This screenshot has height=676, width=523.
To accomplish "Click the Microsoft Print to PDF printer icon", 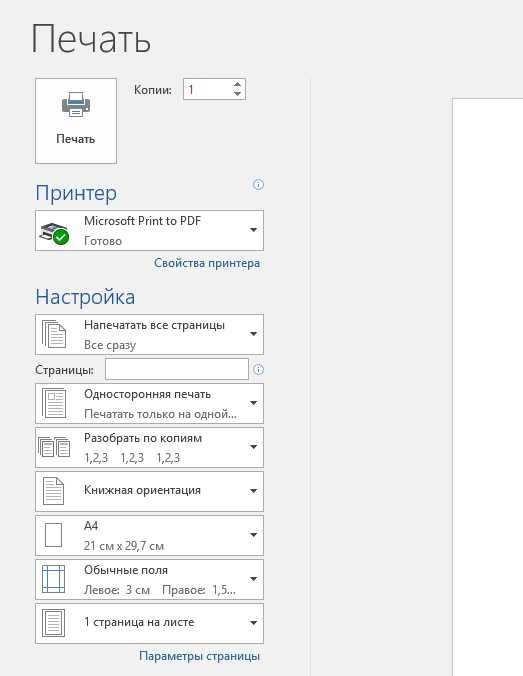I will (54, 233).
